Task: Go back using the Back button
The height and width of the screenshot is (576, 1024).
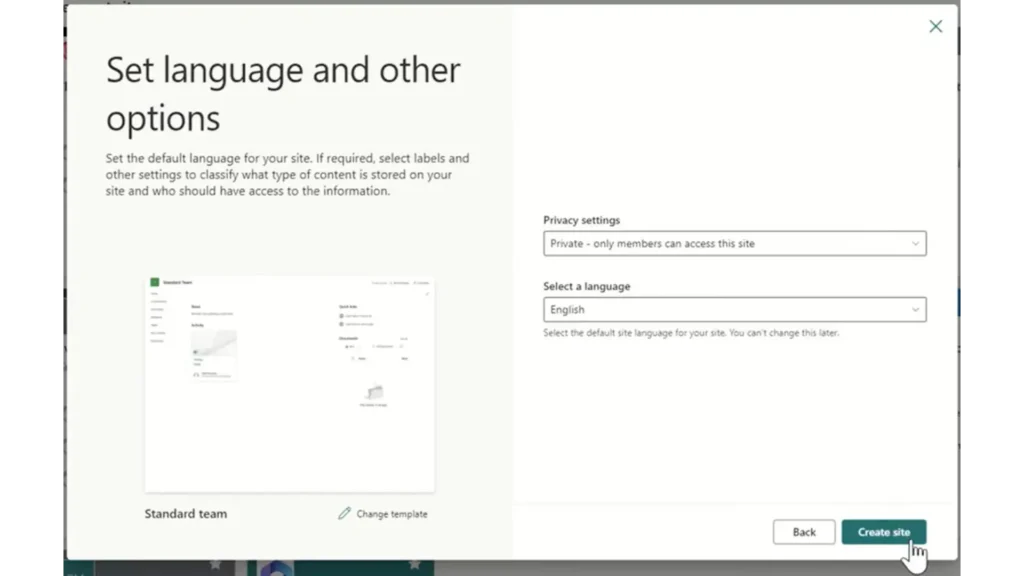Action: (804, 532)
